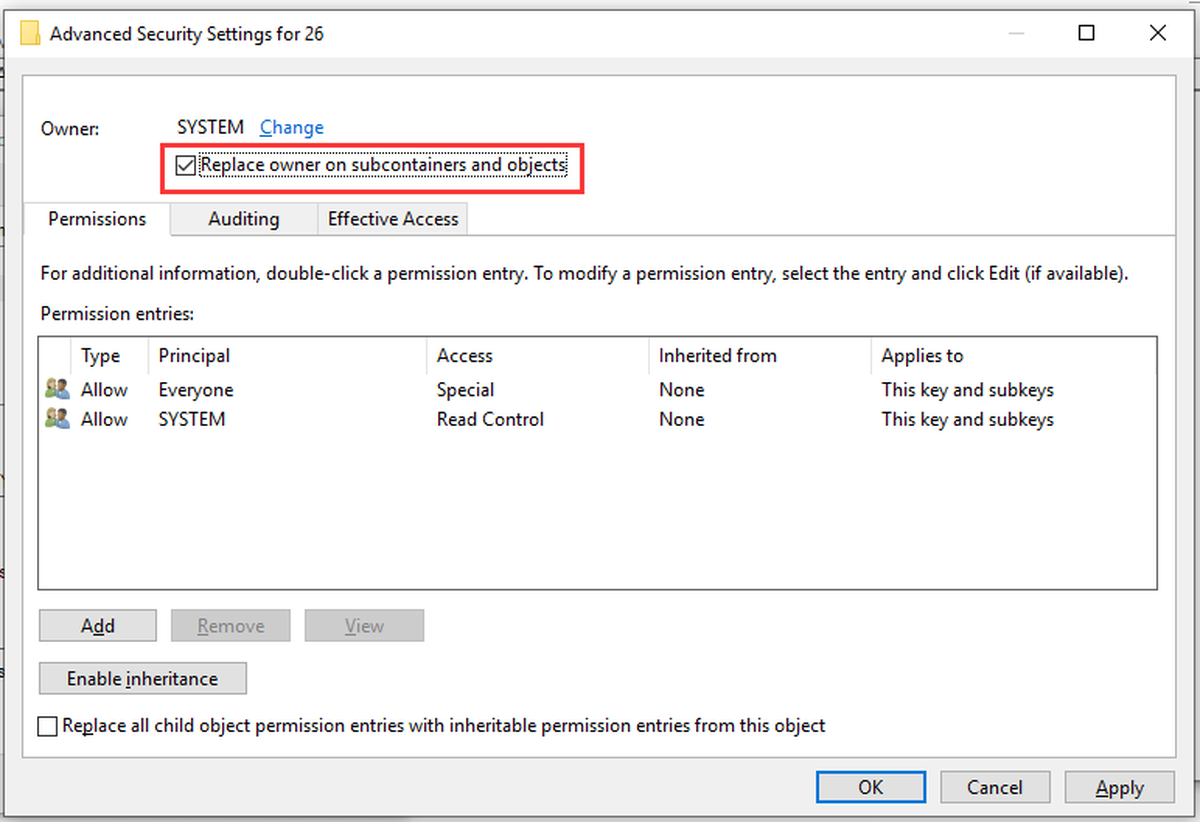Maximize the Advanced Security Settings window

pos(1086,33)
